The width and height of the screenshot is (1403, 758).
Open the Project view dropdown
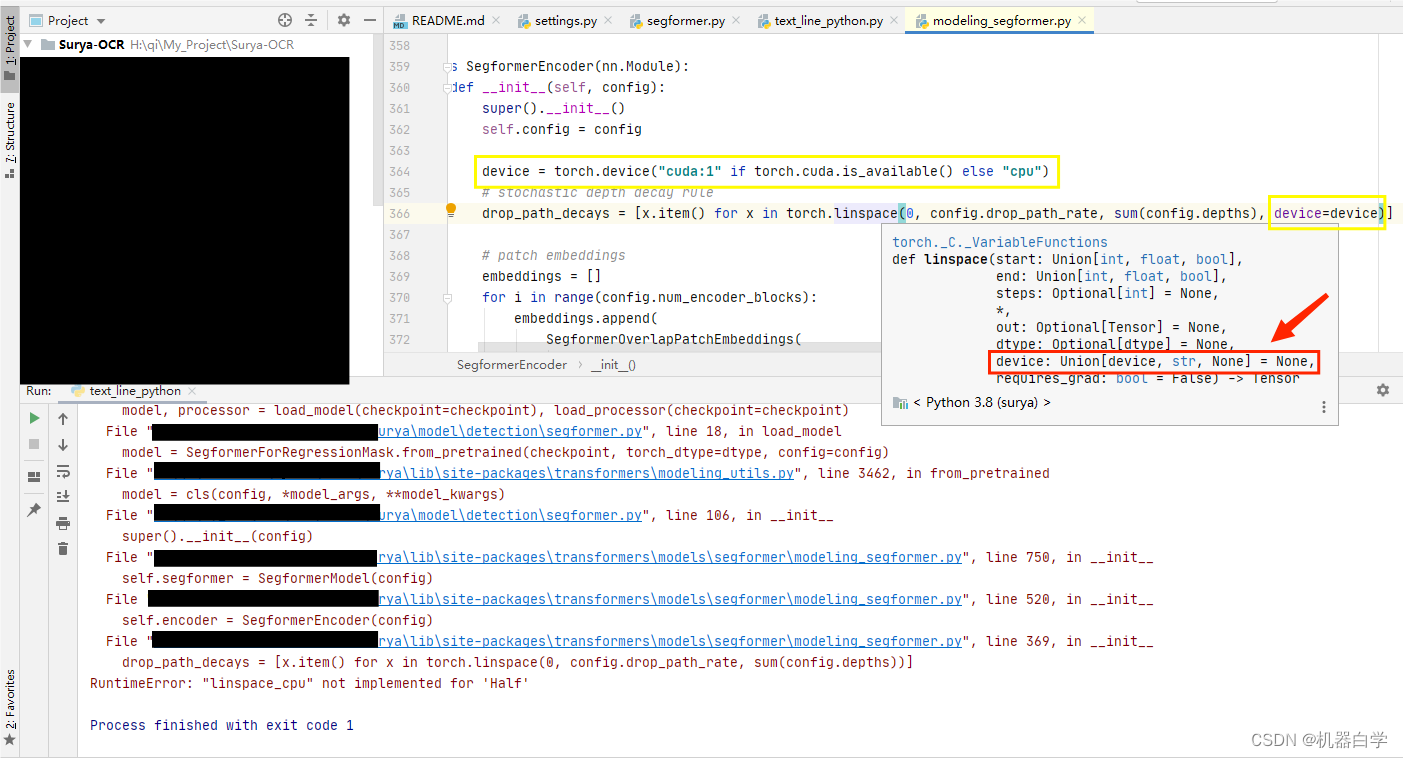pyautogui.click(x=68, y=20)
